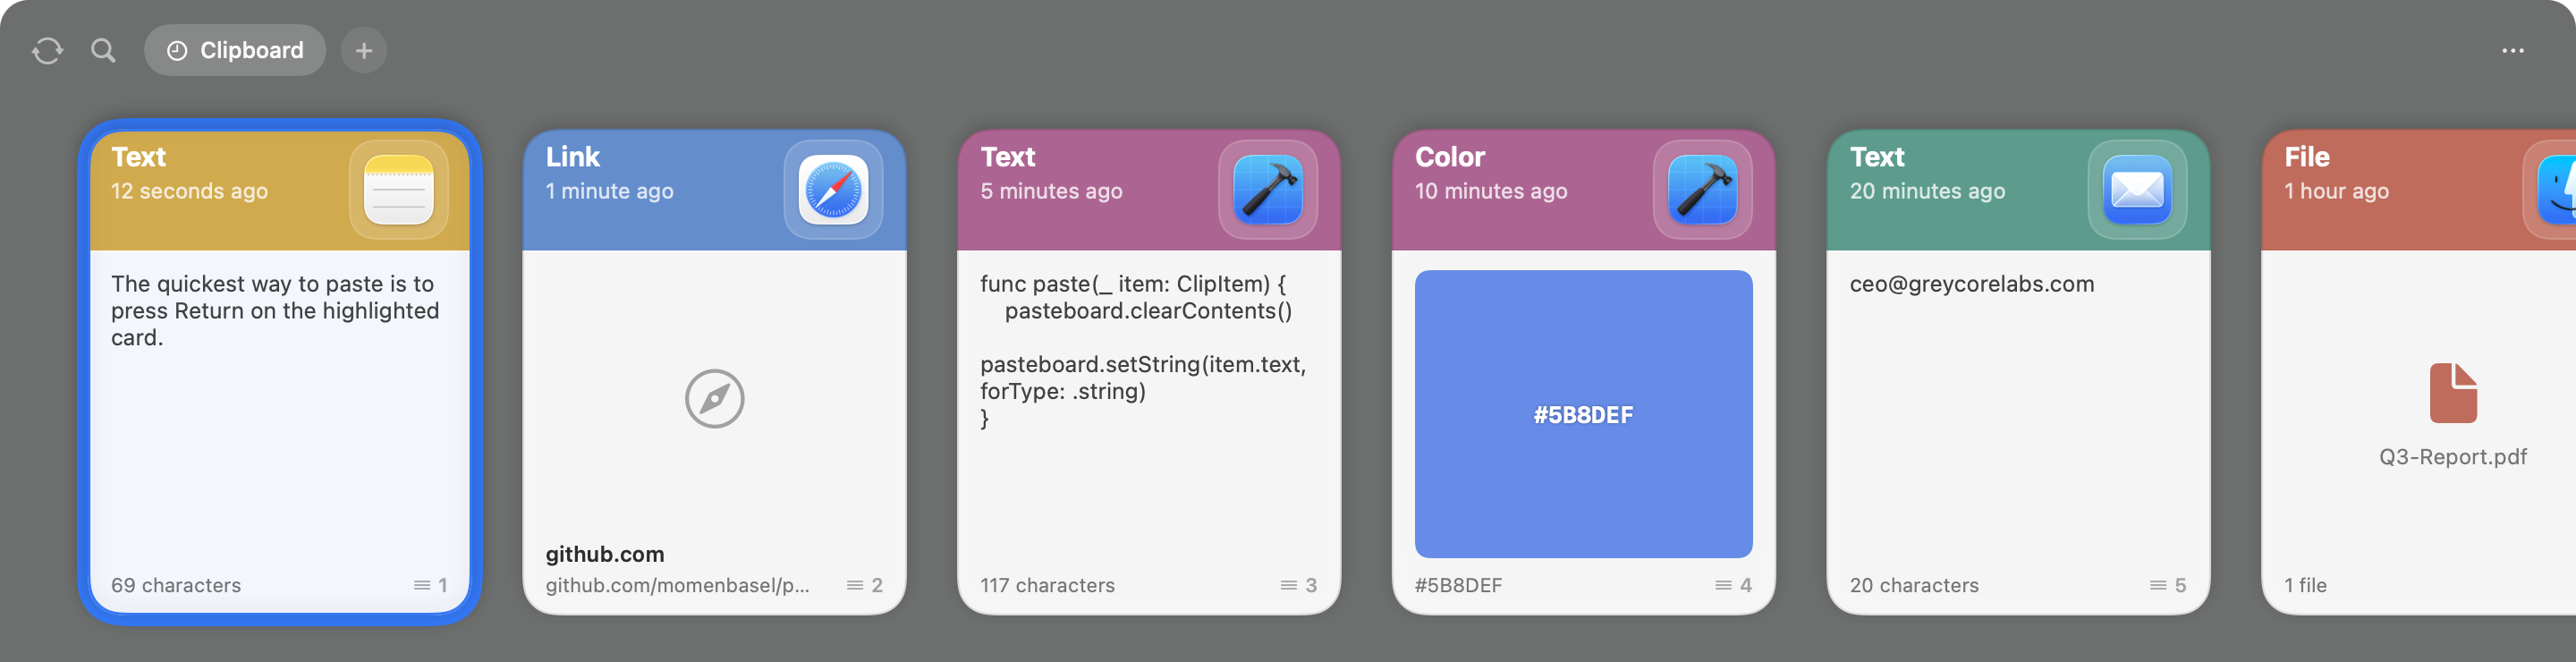Select the func paste code snippet card
The image size is (2576, 662).
click(x=1149, y=372)
